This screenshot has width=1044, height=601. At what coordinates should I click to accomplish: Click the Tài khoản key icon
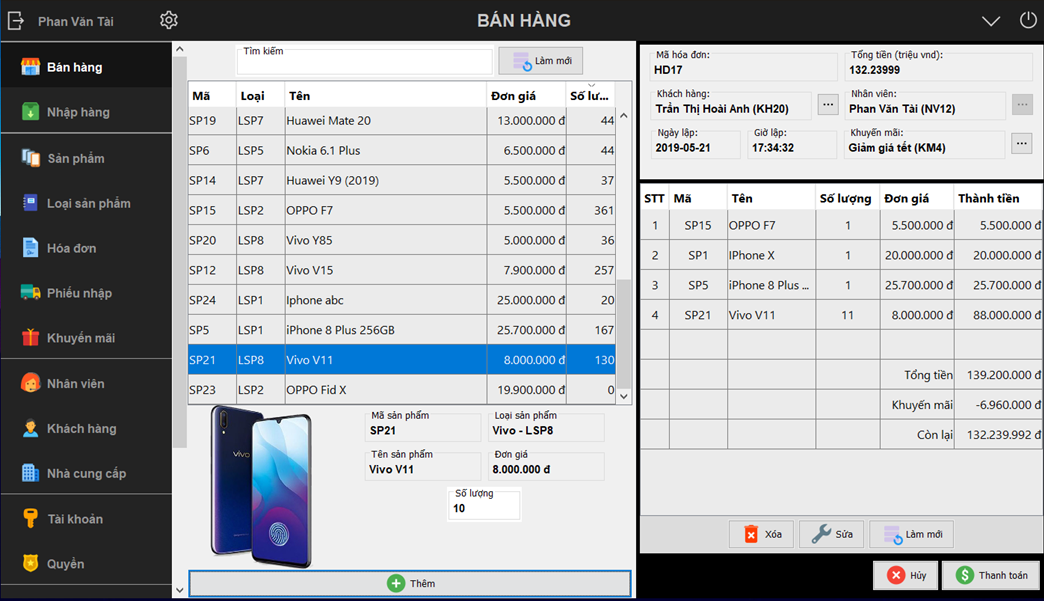coord(30,518)
